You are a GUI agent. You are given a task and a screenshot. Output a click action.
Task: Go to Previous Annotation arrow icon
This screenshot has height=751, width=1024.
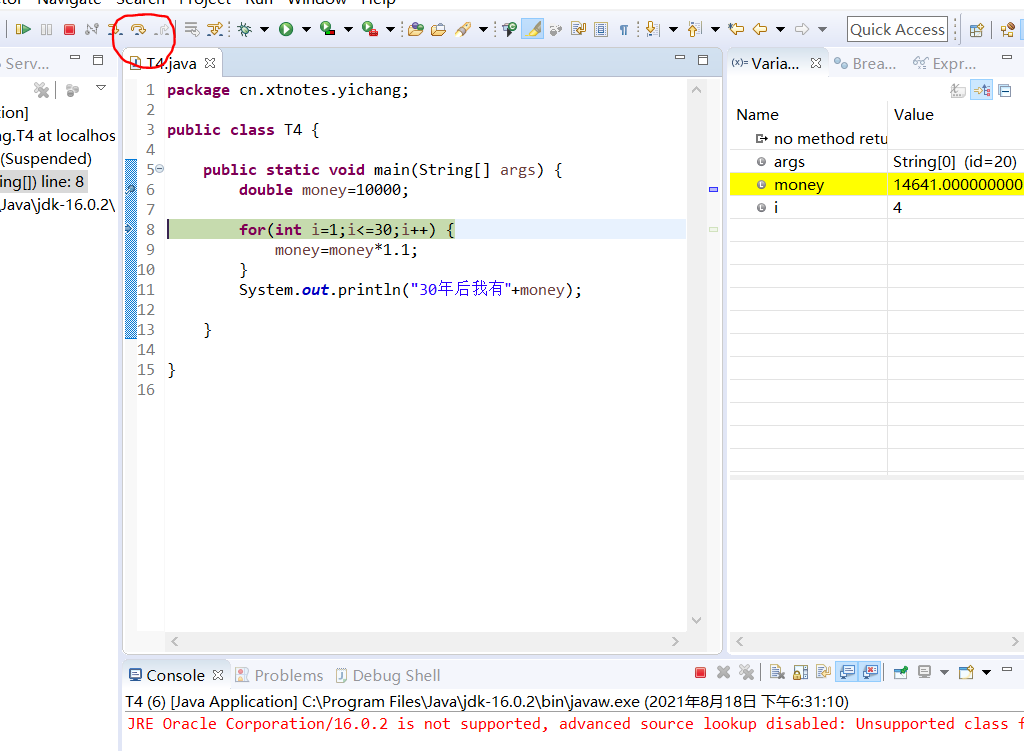694,29
